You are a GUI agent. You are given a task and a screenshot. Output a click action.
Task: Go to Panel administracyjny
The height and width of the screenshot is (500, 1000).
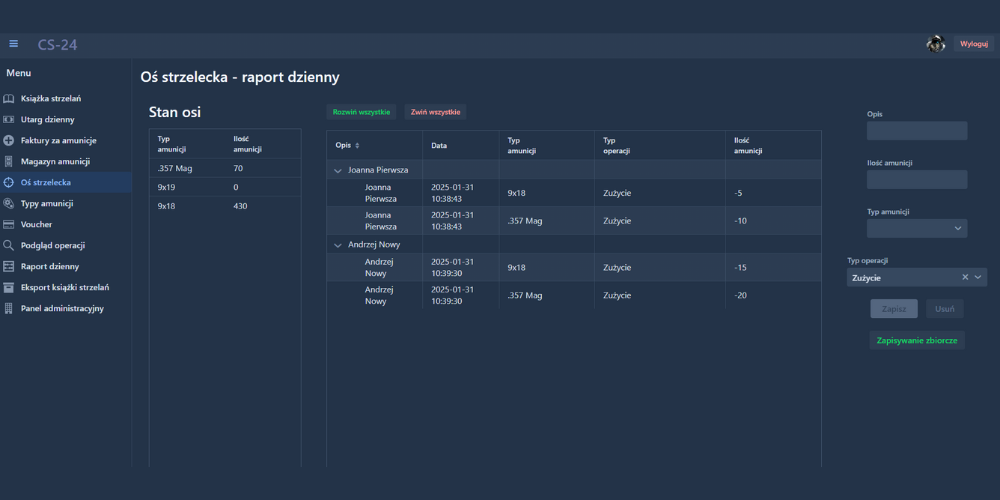[x=62, y=309]
